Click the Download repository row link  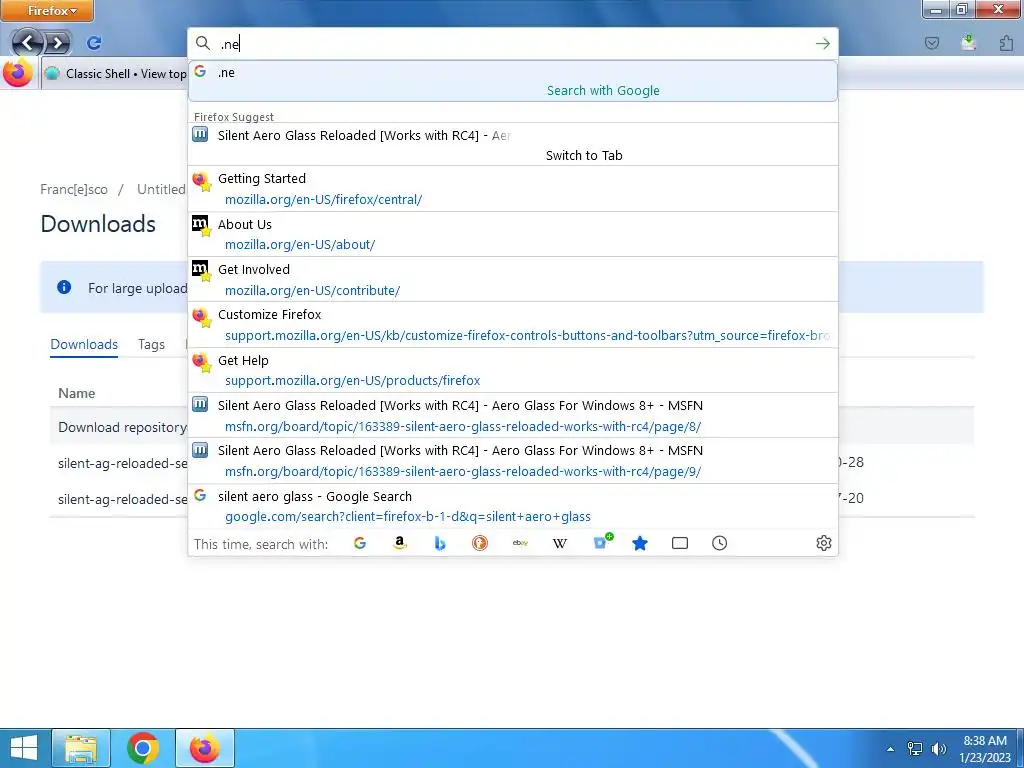tap(122, 427)
